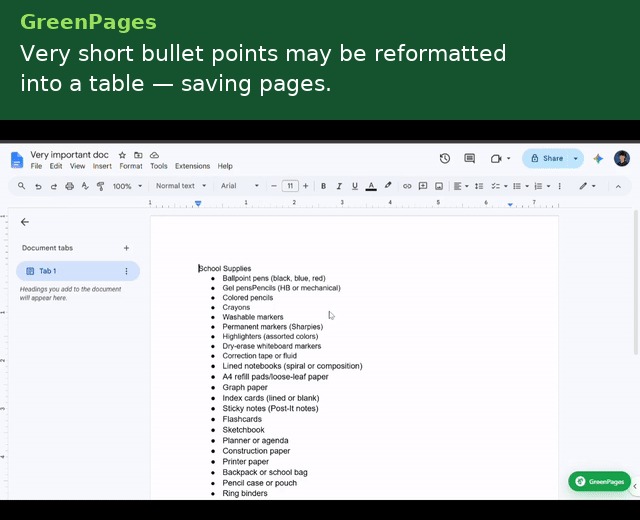Print the document

[x=69, y=186]
